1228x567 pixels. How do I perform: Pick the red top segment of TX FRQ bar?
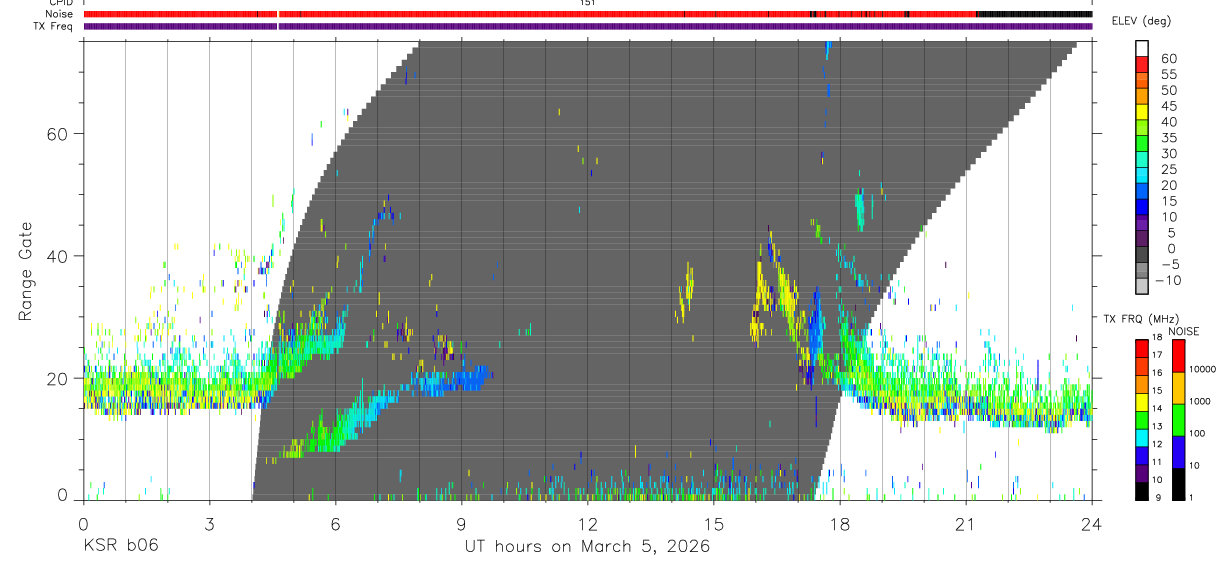tap(1142, 348)
